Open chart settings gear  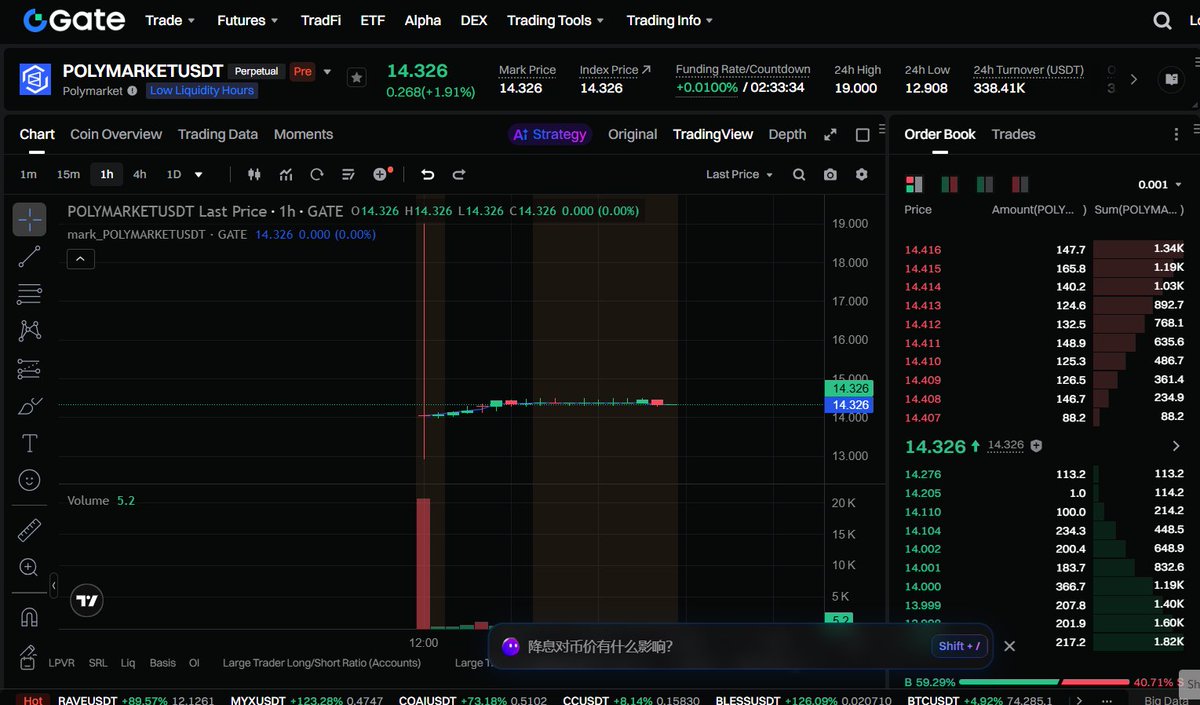862,174
